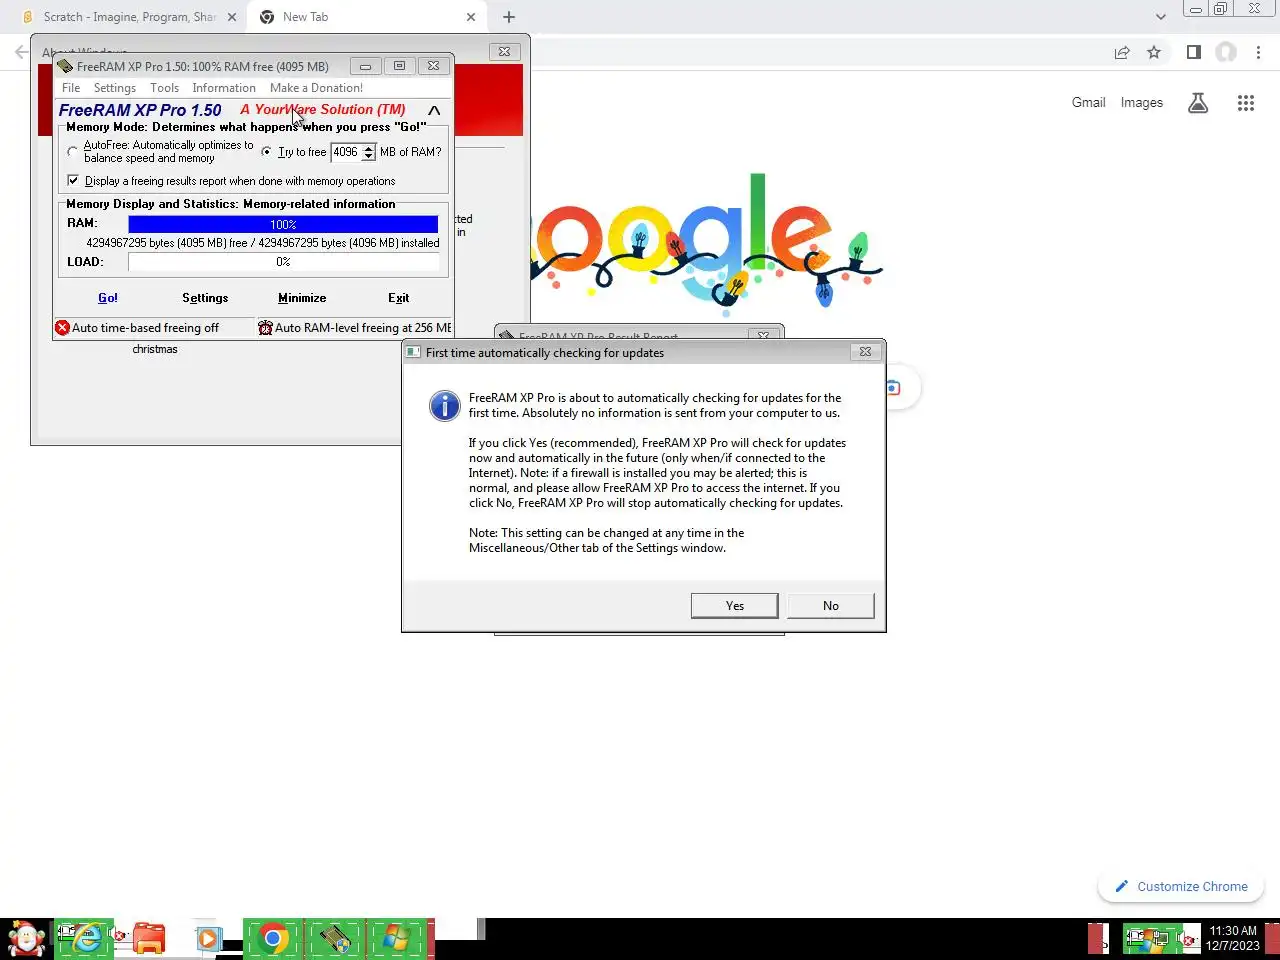Open the Chrome three-dot menu
Image resolution: width=1280 pixels, height=960 pixels.
pyautogui.click(x=1259, y=53)
